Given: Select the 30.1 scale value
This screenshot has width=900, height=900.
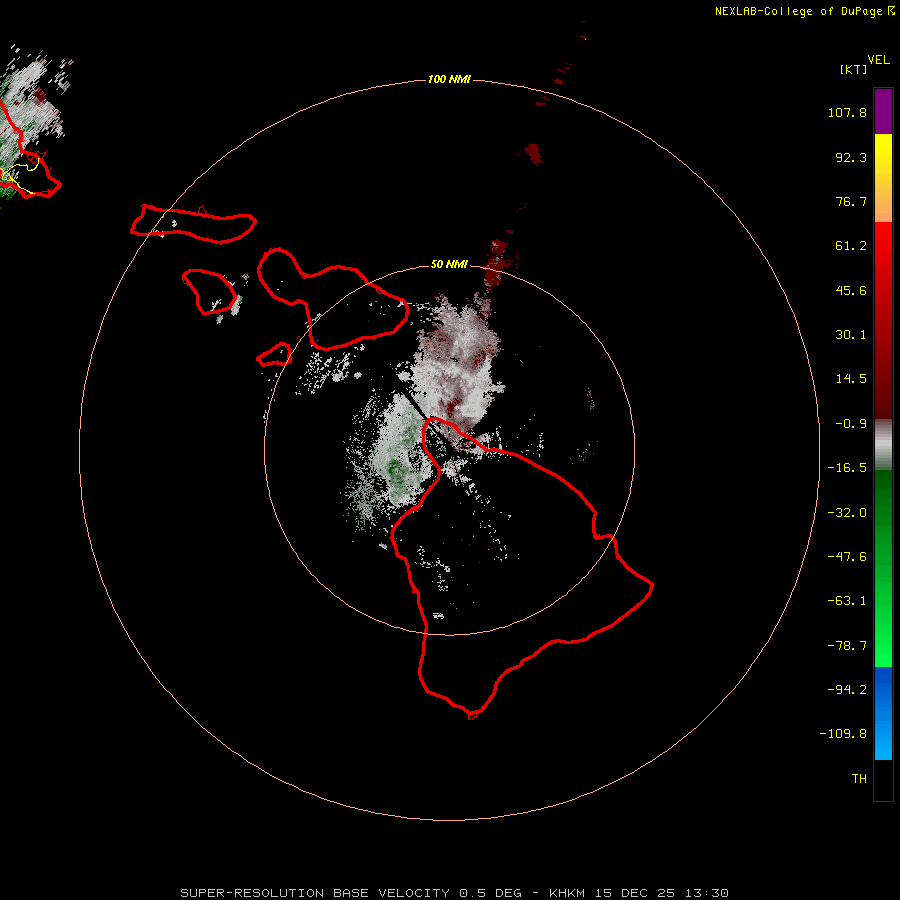Looking at the screenshot, I should (851, 335).
